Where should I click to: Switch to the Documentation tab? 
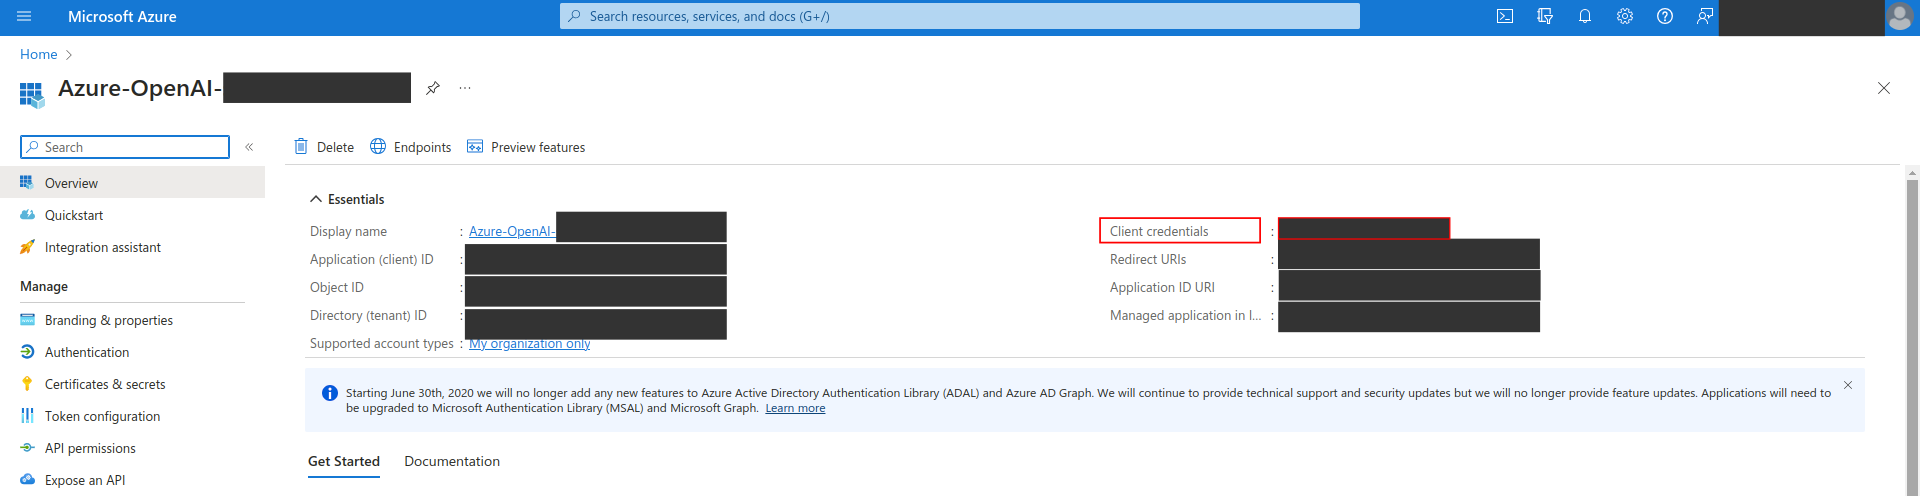(x=452, y=461)
